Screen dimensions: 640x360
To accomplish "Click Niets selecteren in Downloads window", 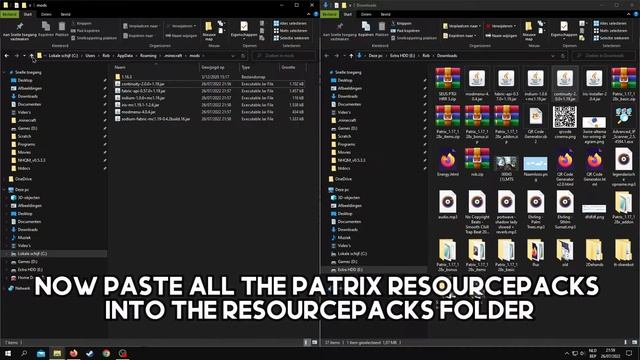I will (611, 31).
